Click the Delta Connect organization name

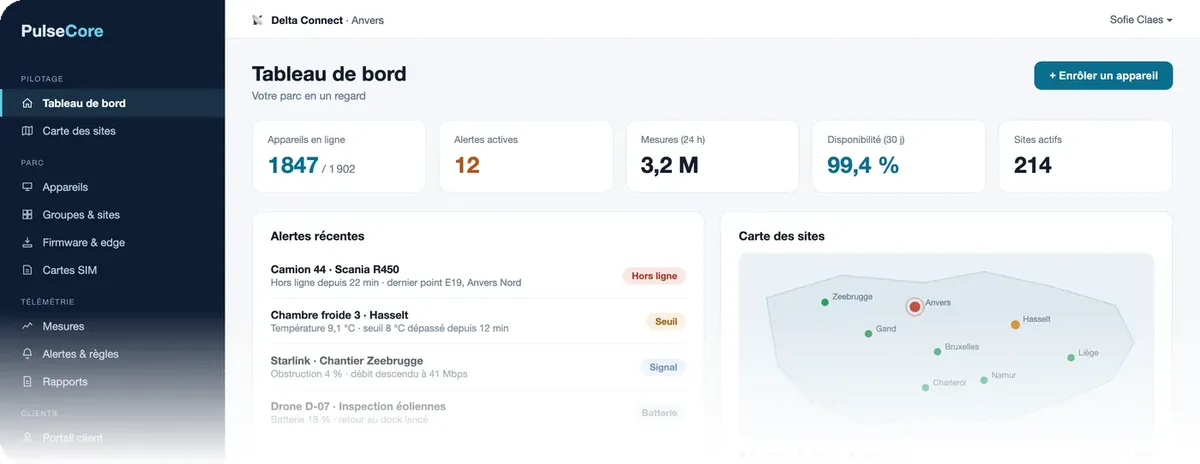[308, 20]
